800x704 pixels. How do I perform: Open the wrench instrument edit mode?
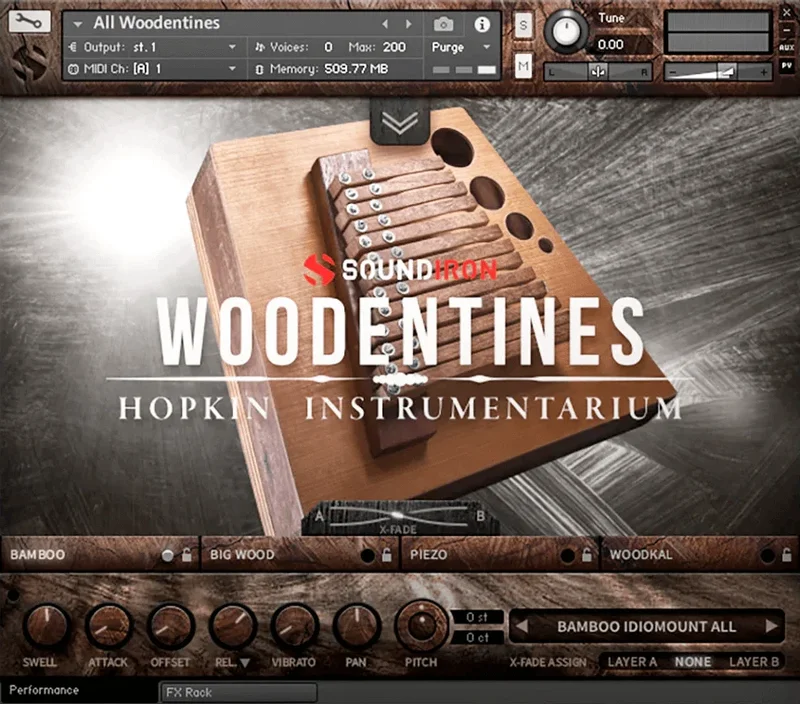click(x=29, y=21)
